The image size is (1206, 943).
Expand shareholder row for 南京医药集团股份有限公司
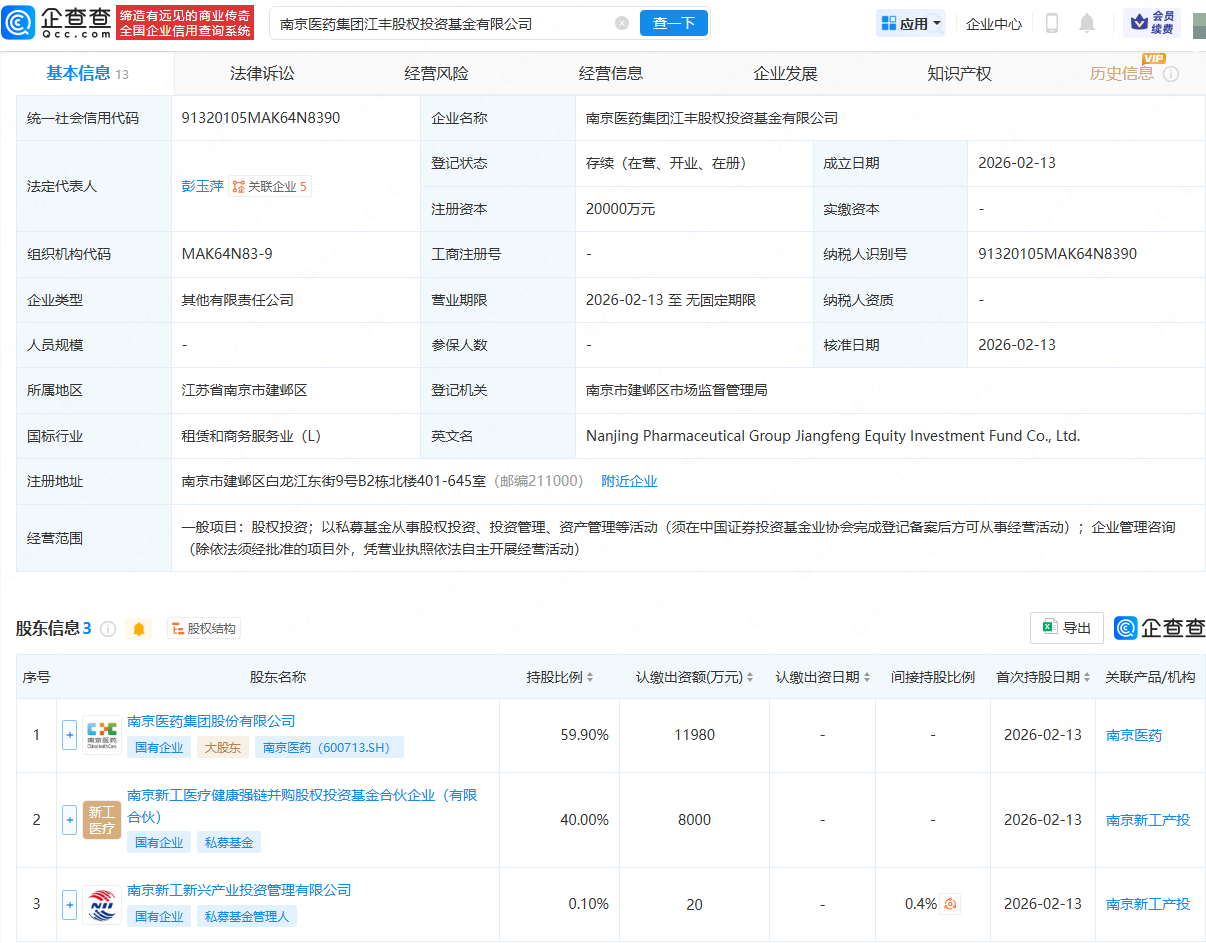tap(69, 734)
